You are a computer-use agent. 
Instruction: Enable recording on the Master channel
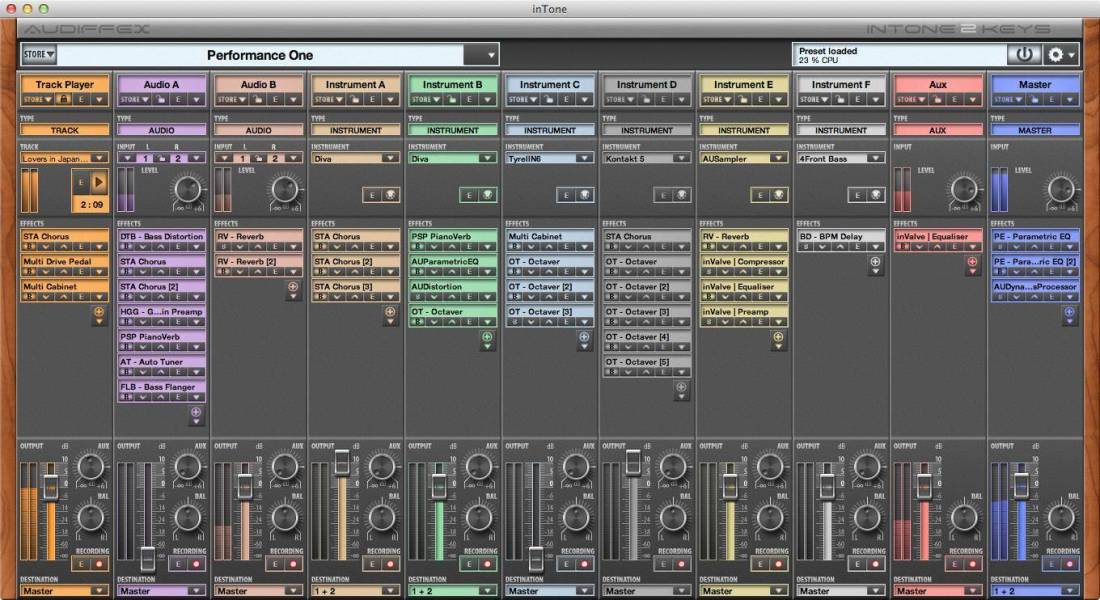1070,563
